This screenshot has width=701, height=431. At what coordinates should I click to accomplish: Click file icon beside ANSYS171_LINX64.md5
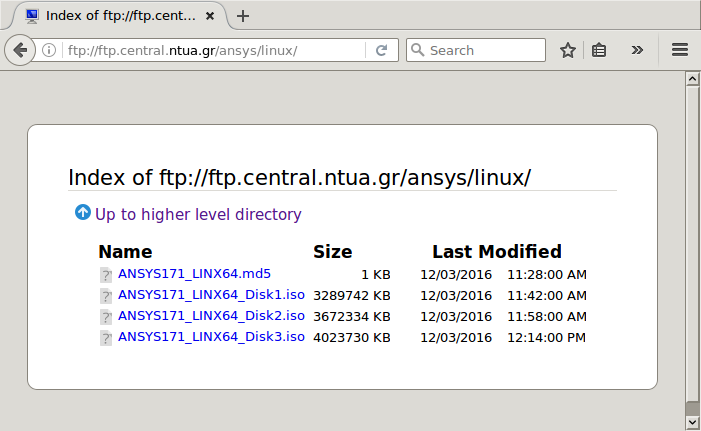click(x=106, y=275)
